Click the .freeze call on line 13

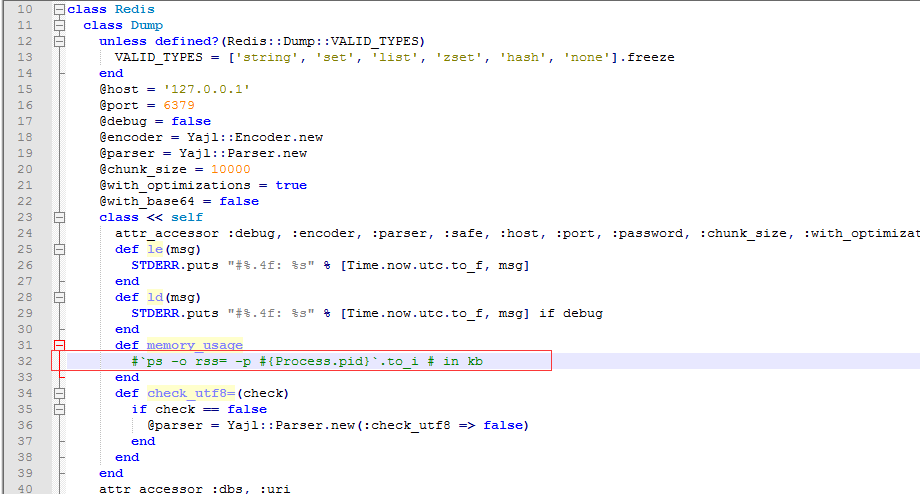pos(647,57)
